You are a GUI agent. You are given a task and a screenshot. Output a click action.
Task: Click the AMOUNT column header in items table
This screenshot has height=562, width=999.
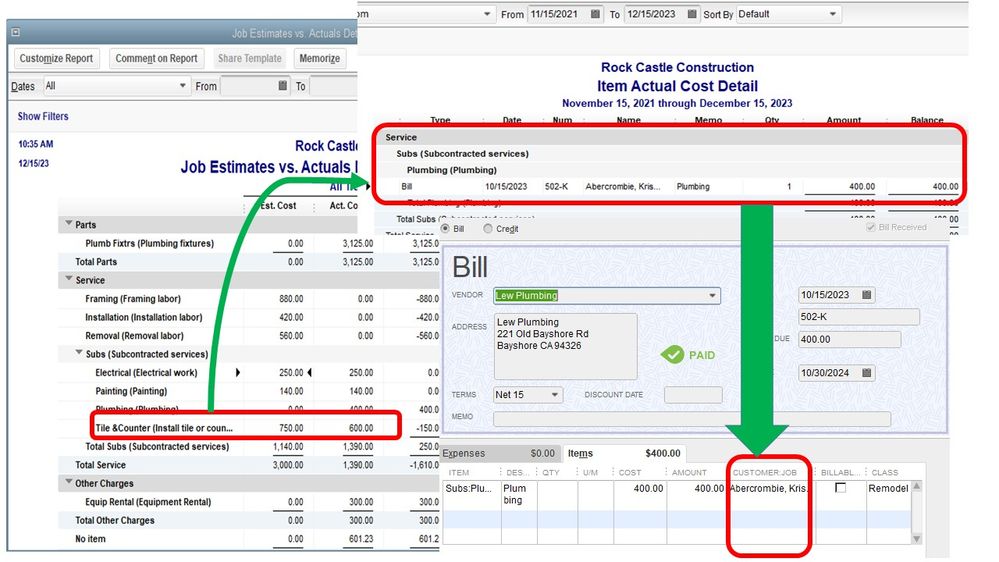click(689, 473)
